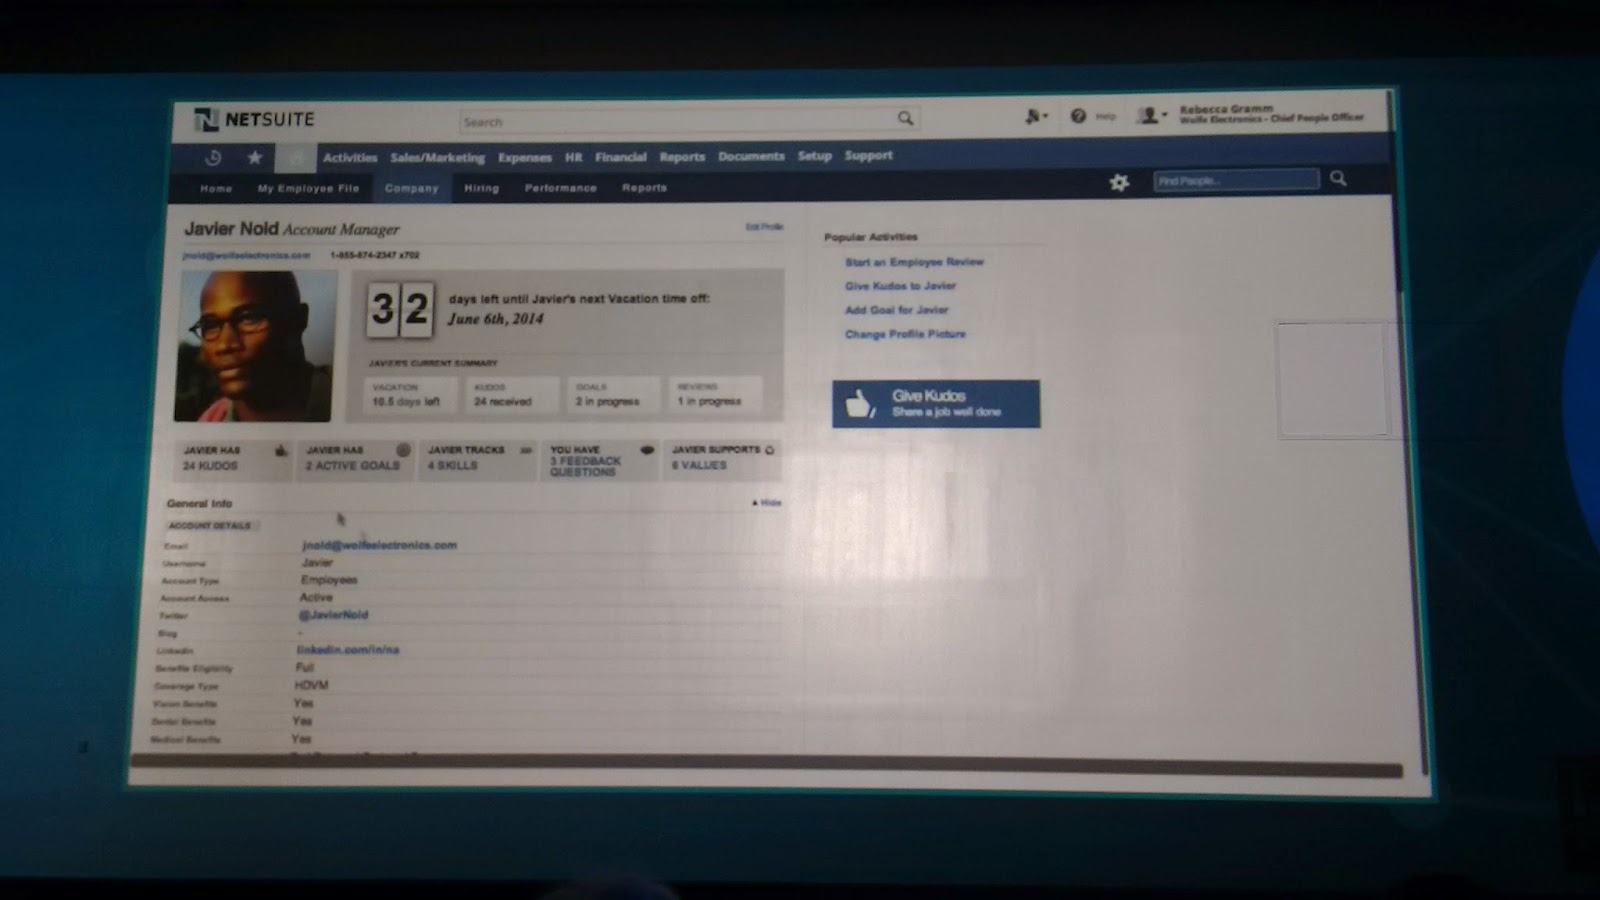Screen dimensions: 1600x900
Task: Switch to the Hiring tab
Action: pos(481,188)
